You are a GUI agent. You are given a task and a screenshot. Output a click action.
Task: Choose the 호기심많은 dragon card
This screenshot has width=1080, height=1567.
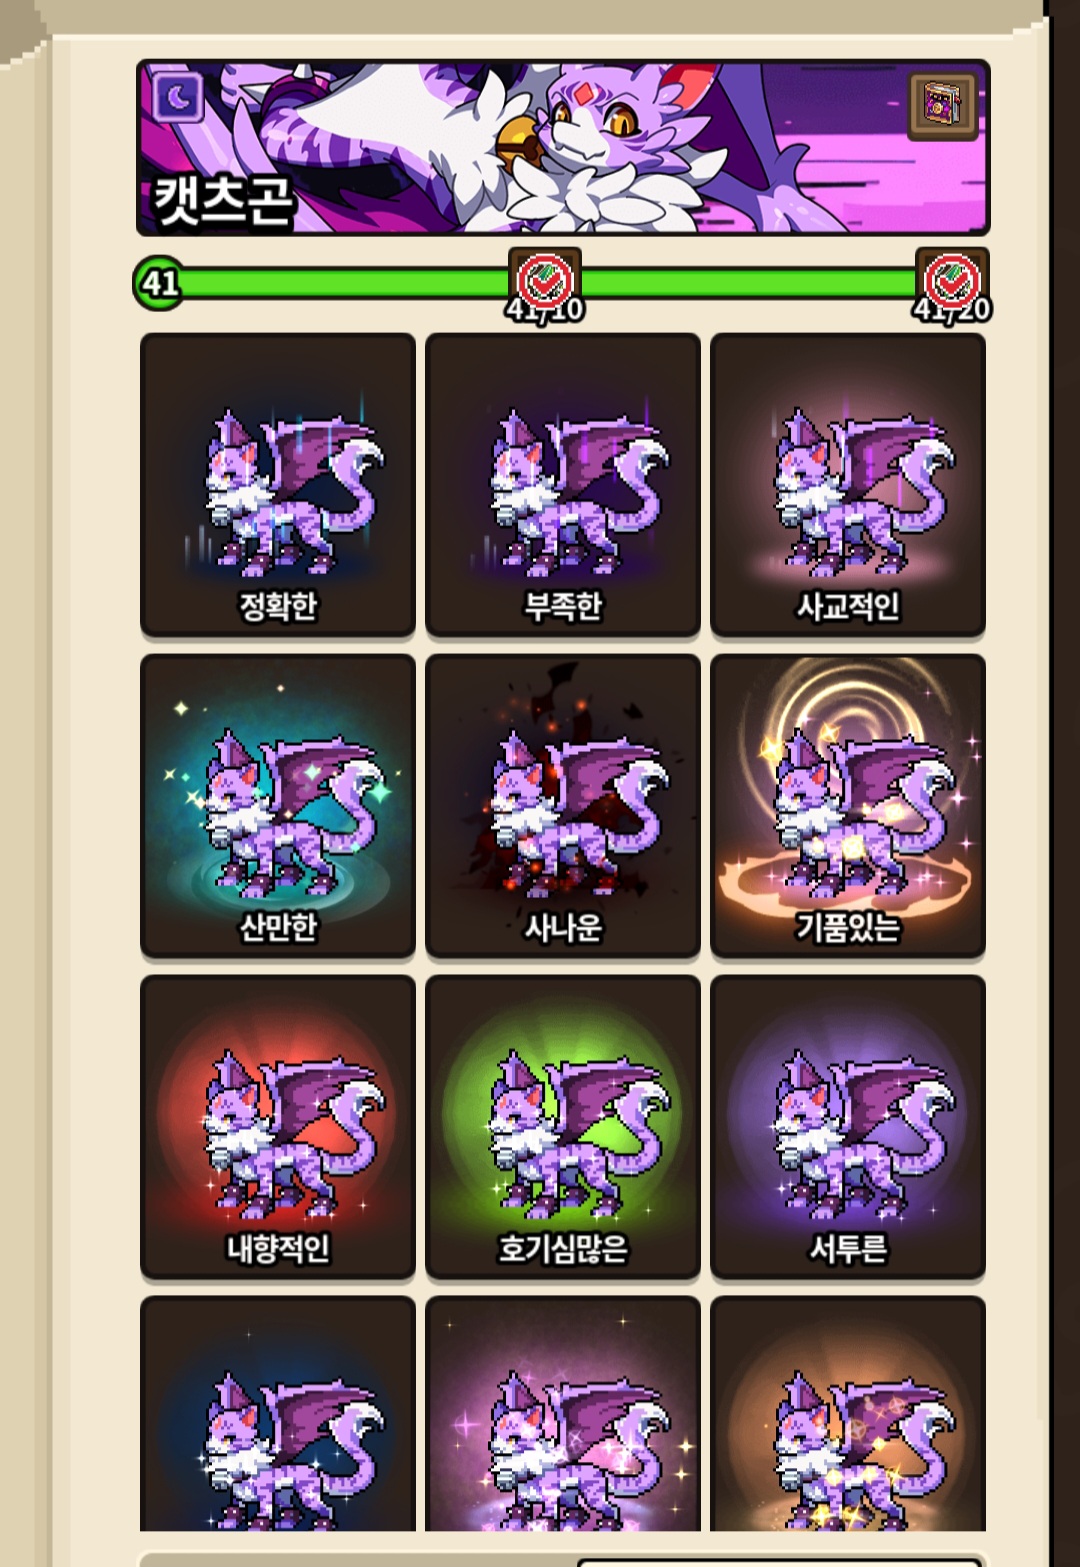pyautogui.click(x=563, y=1127)
